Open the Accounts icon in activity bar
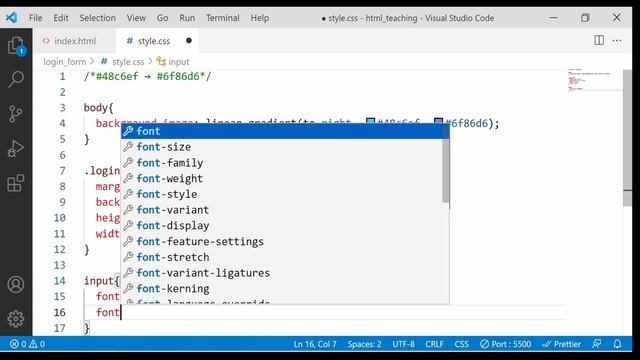This screenshot has height=360, width=640. 16,284
